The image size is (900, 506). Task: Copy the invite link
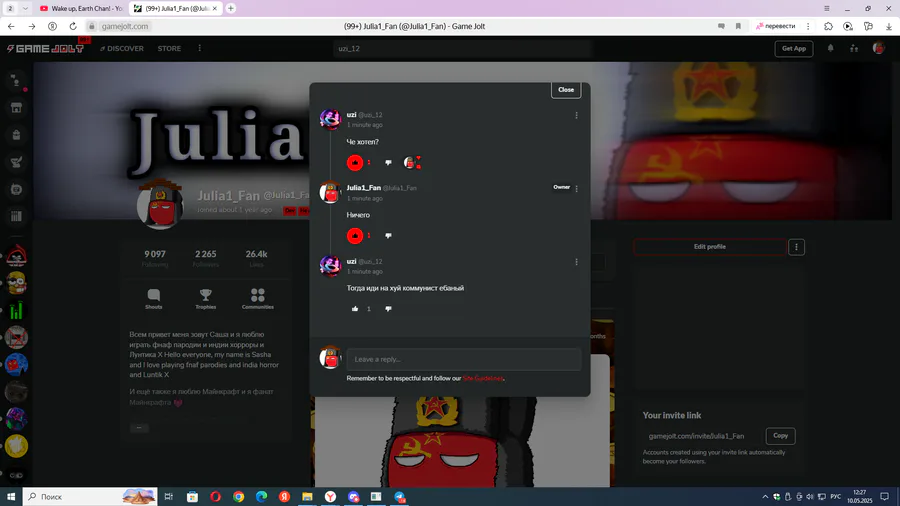click(780, 435)
